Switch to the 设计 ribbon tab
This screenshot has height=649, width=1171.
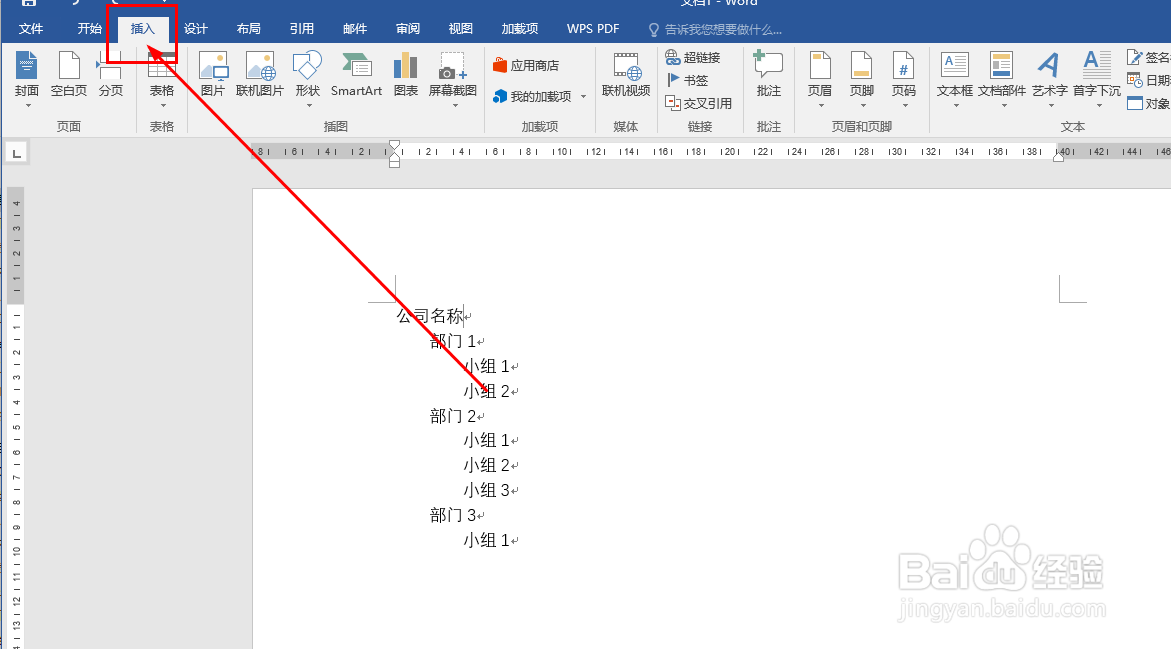[x=195, y=28]
